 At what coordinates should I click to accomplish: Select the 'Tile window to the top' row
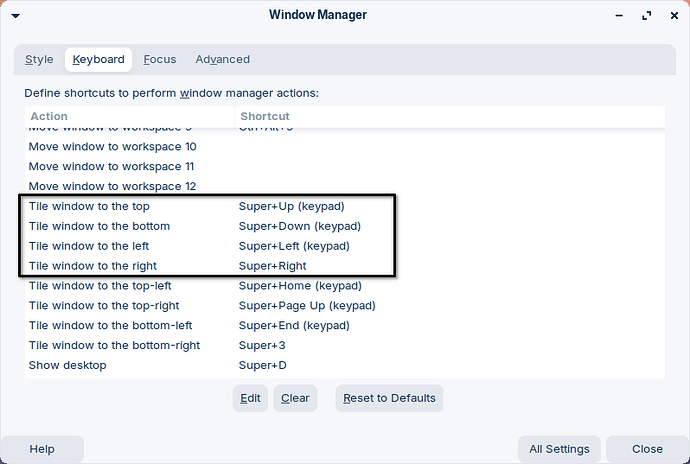pyautogui.click(x=90, y=206)
